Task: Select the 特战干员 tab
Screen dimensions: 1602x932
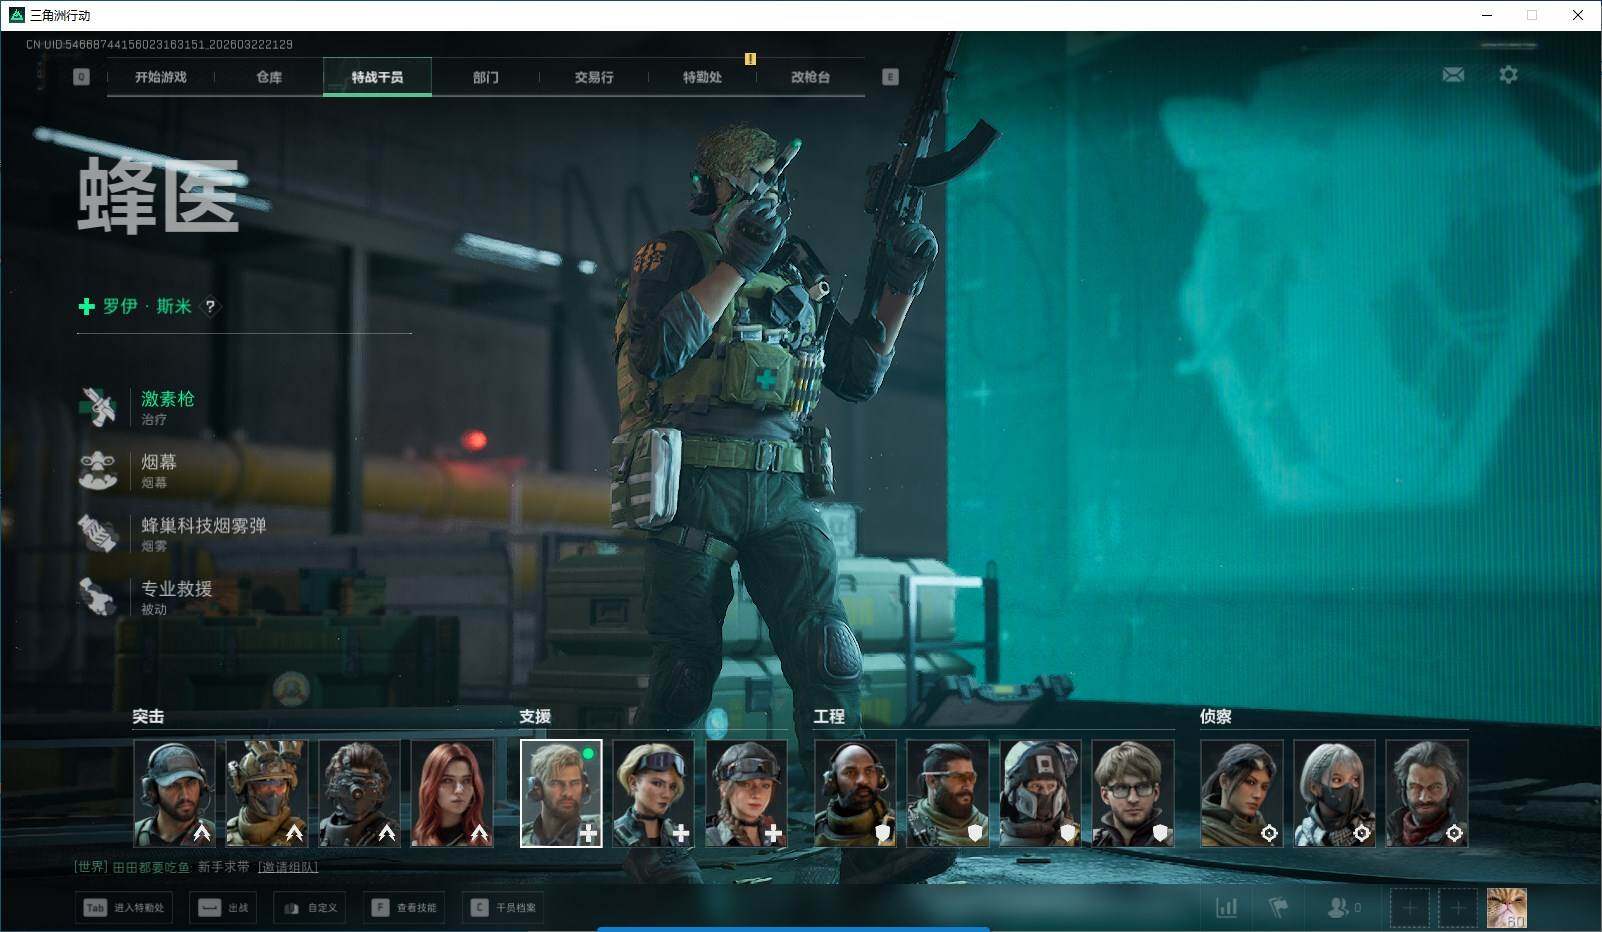Action: coord(377,77)
